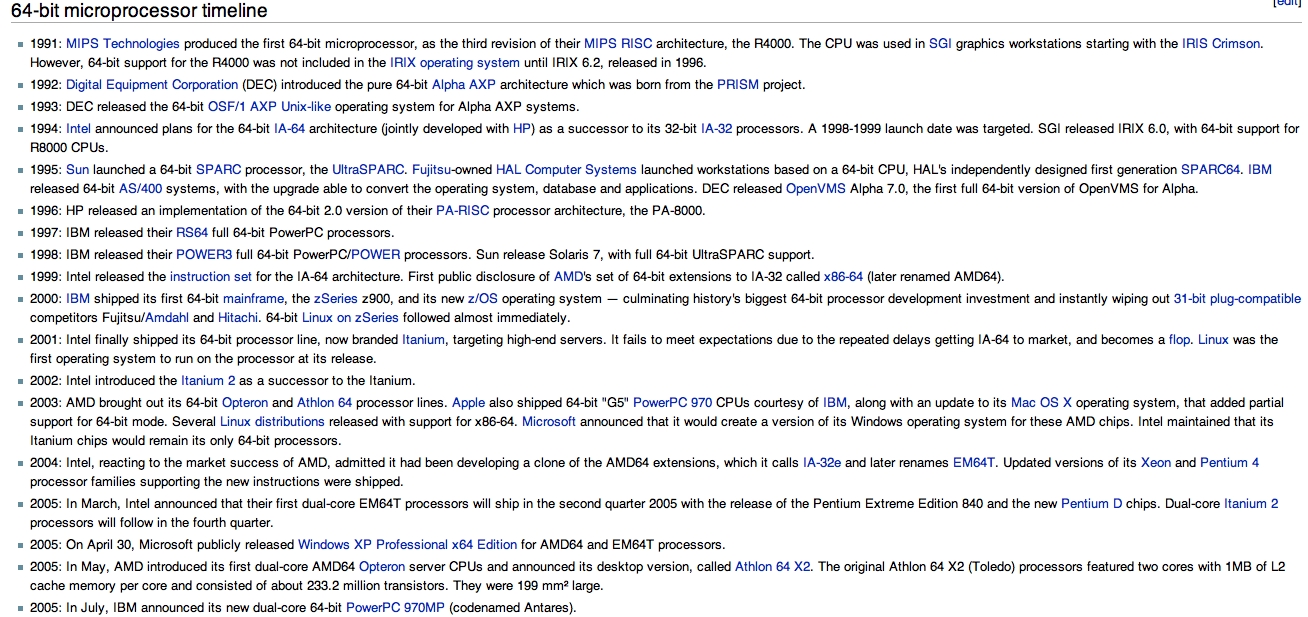Screen dimensions: 1308x617
Task: Click the PA-RISC link
Action: click(463, 211)
